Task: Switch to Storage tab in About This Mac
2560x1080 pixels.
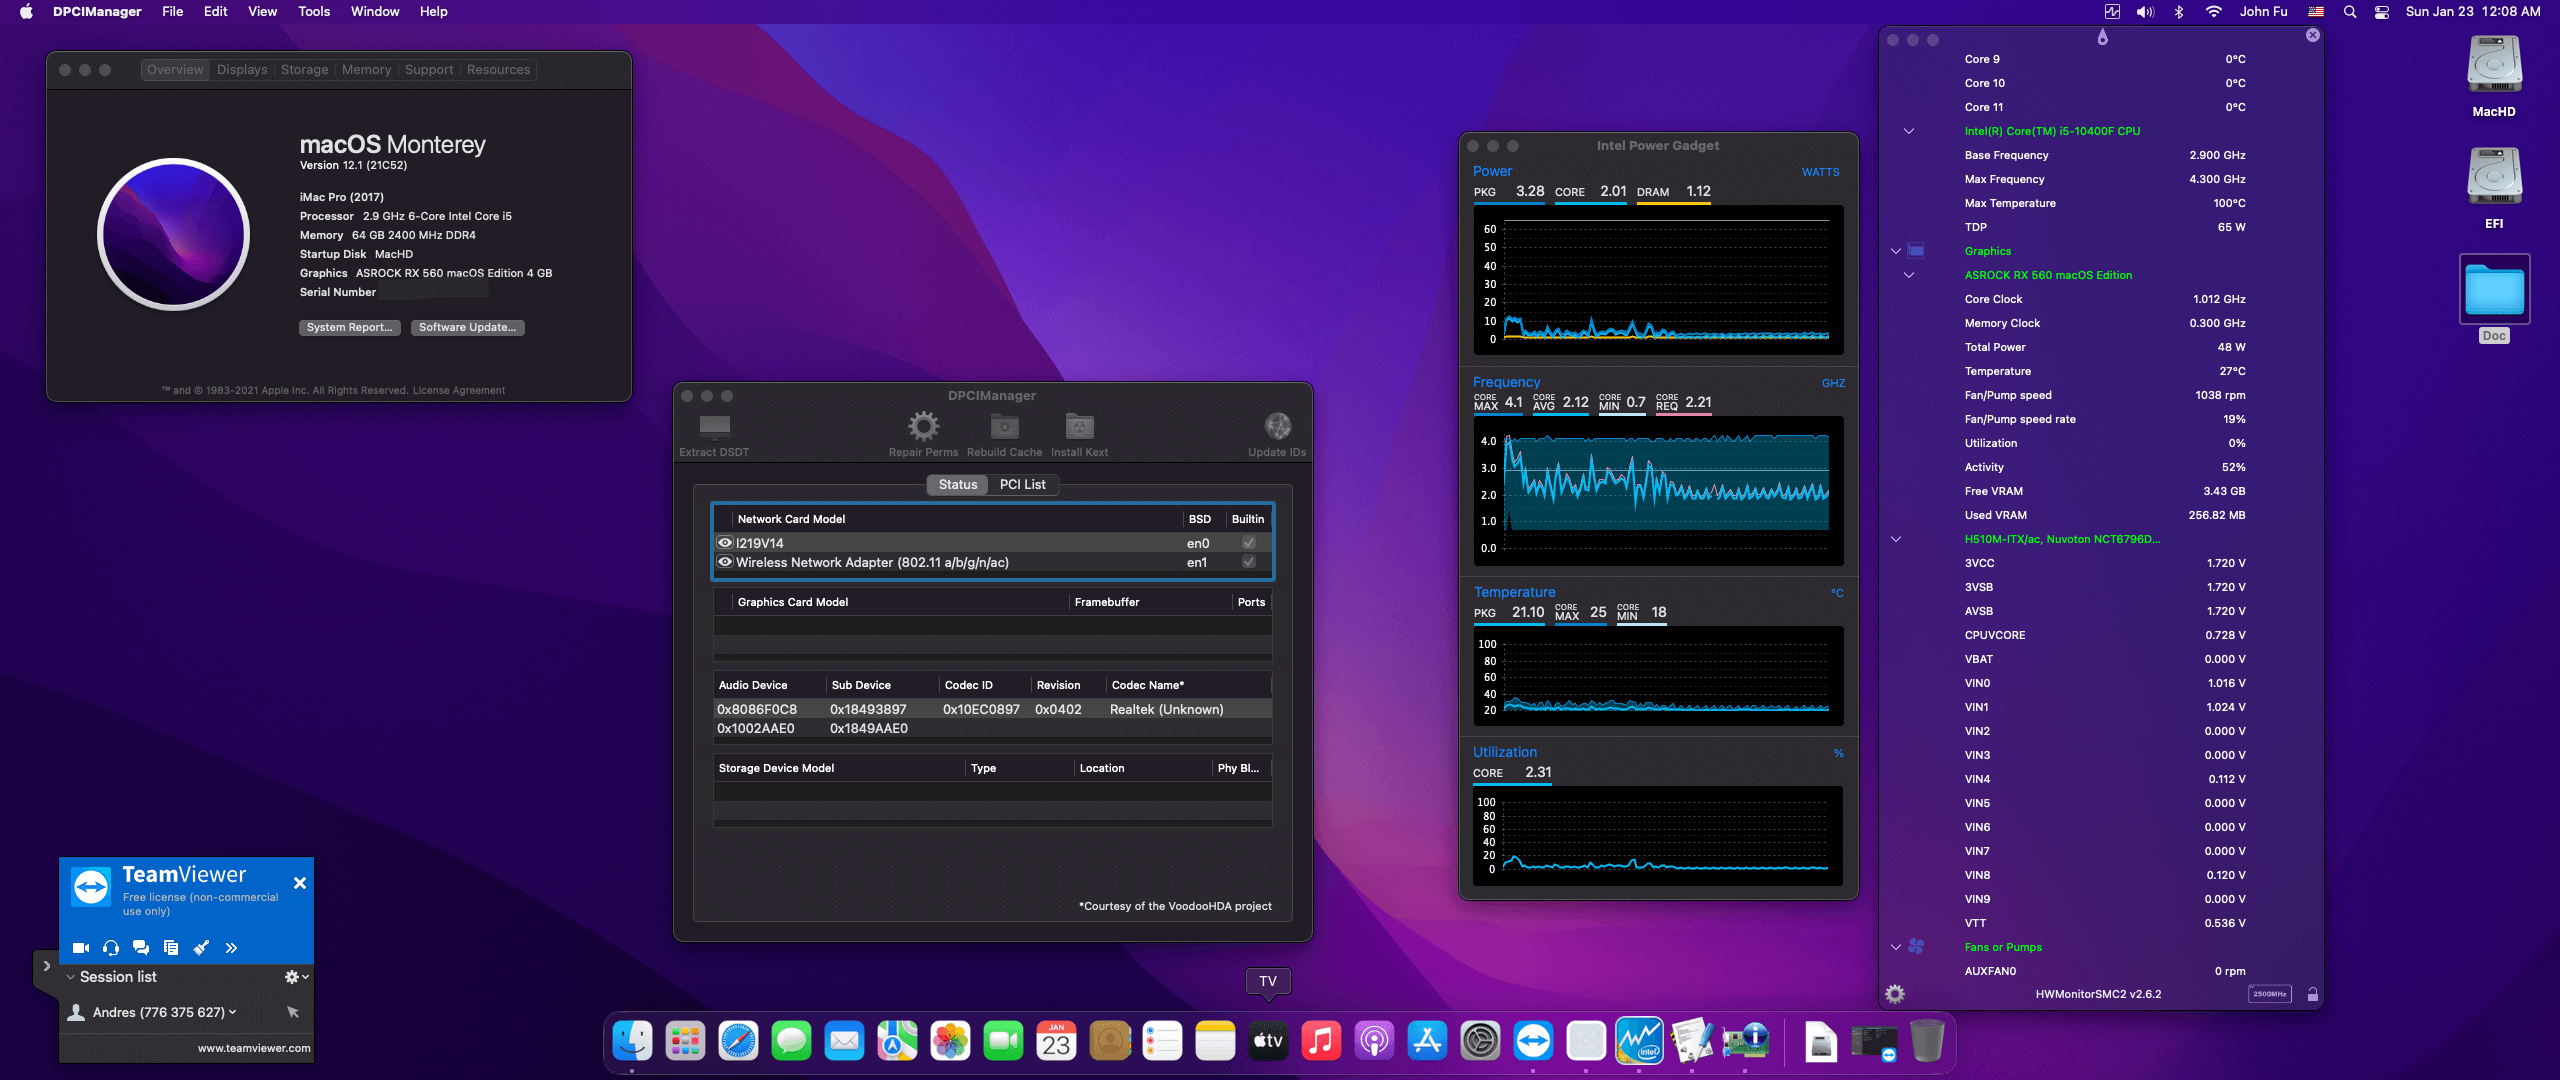Action: point(304,70)
